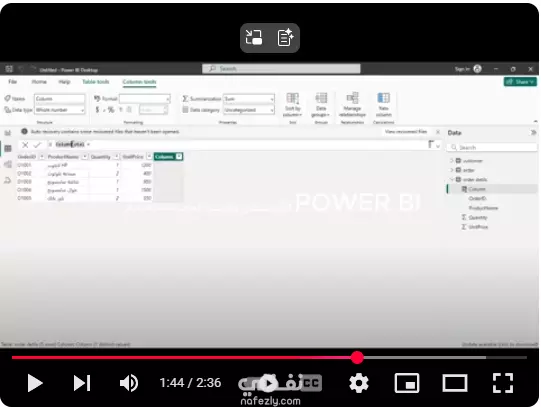The height and width of the screenshot is (407, 541).
Task: Click the AI summary notes icon
Action: (x=285, y=38)
